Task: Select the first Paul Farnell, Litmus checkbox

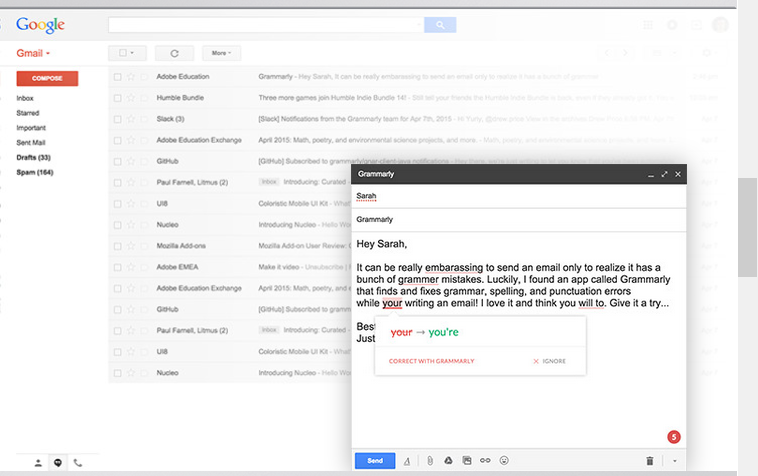Action: tap(117, 183)
